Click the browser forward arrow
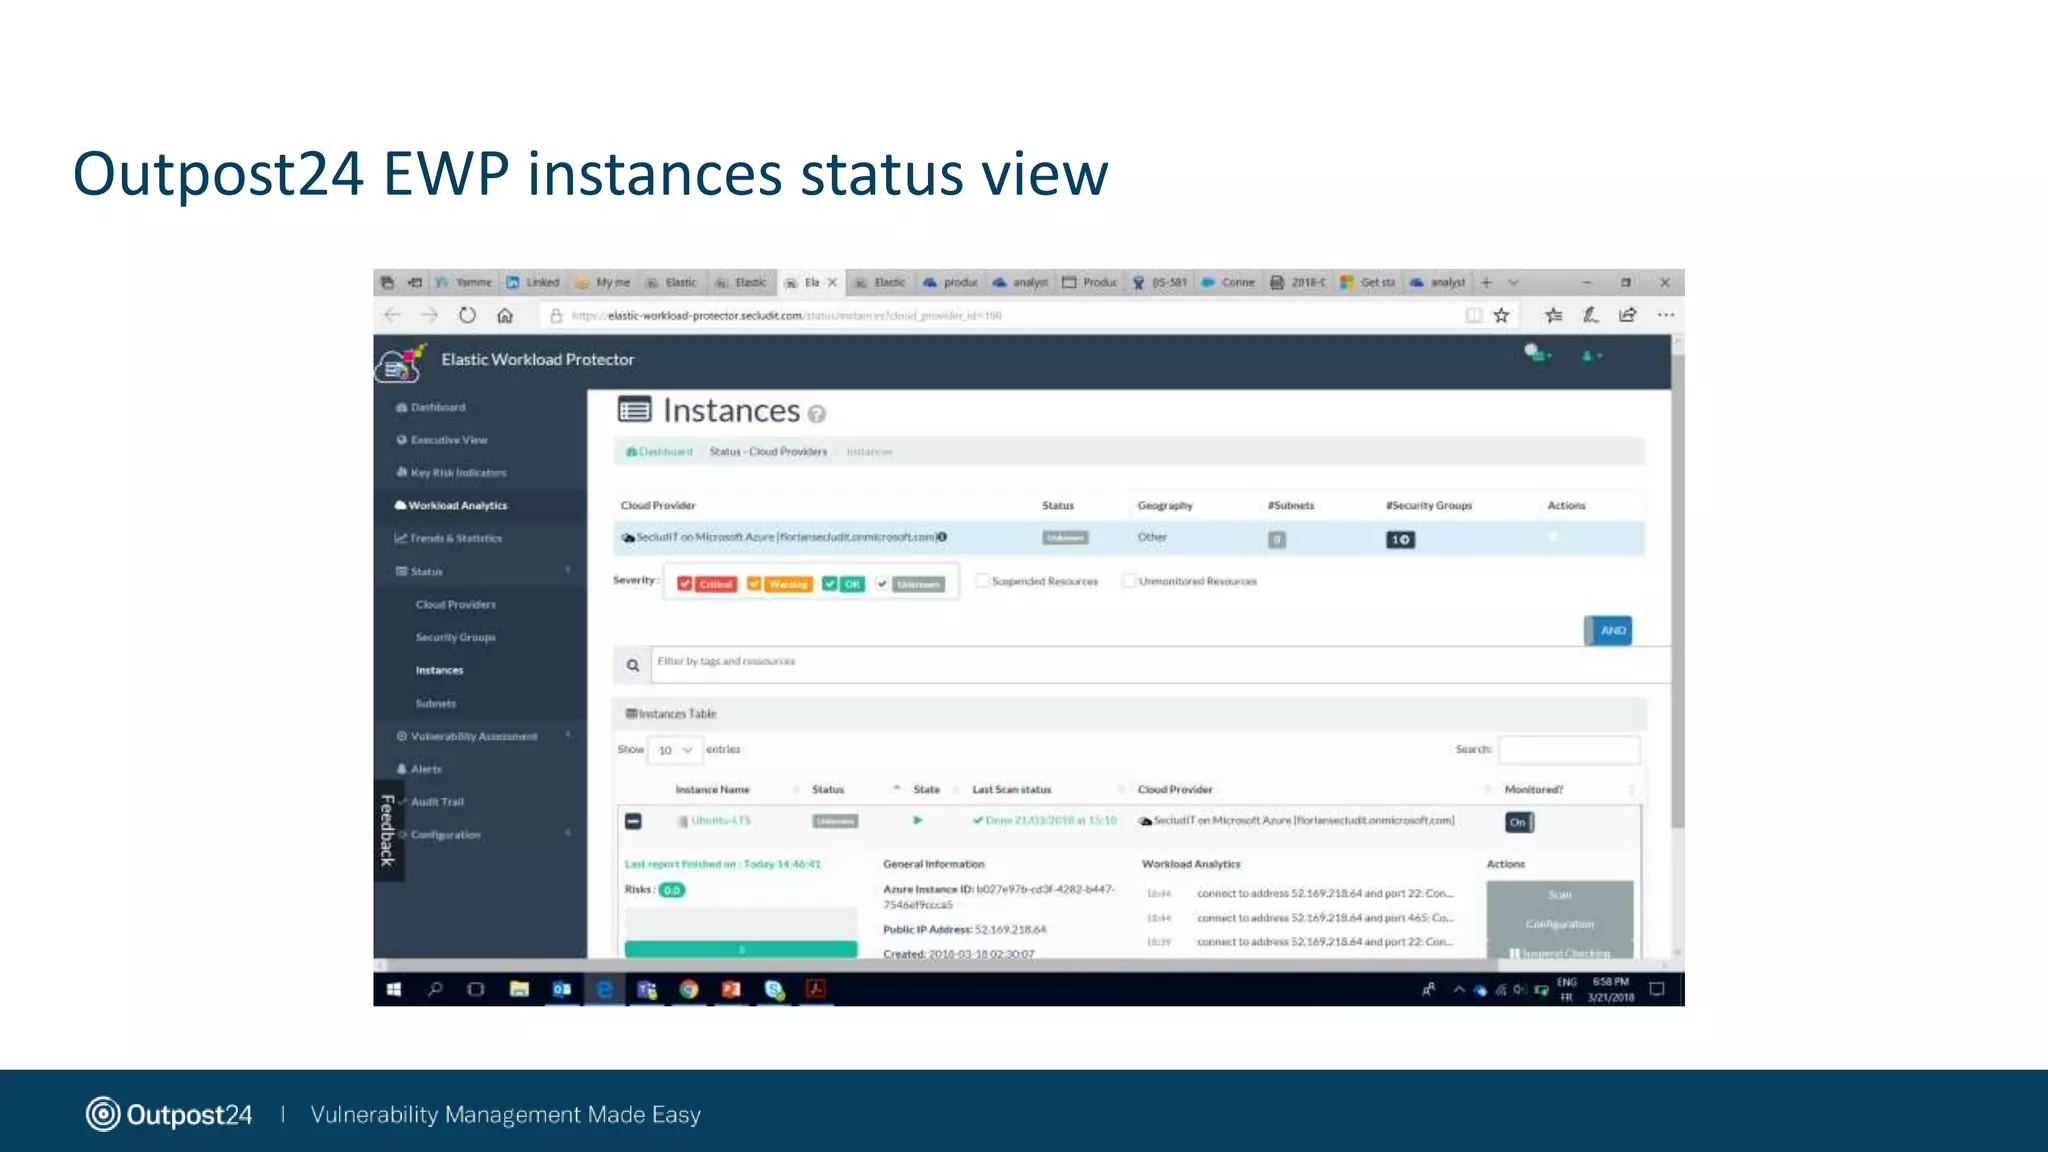 (430, 315)
